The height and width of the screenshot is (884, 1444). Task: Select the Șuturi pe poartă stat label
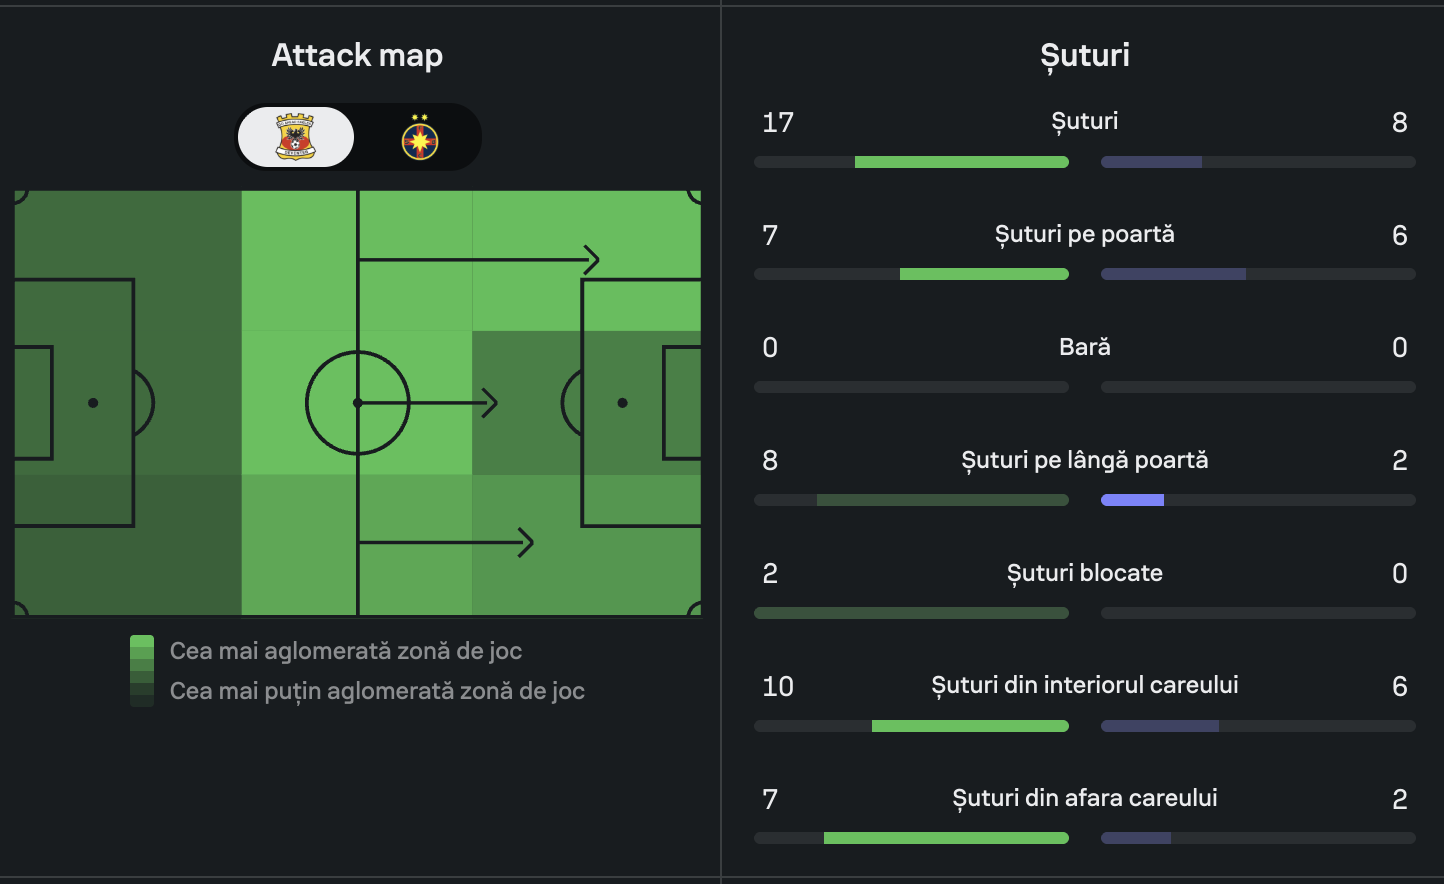click(x=1085, y=234)
